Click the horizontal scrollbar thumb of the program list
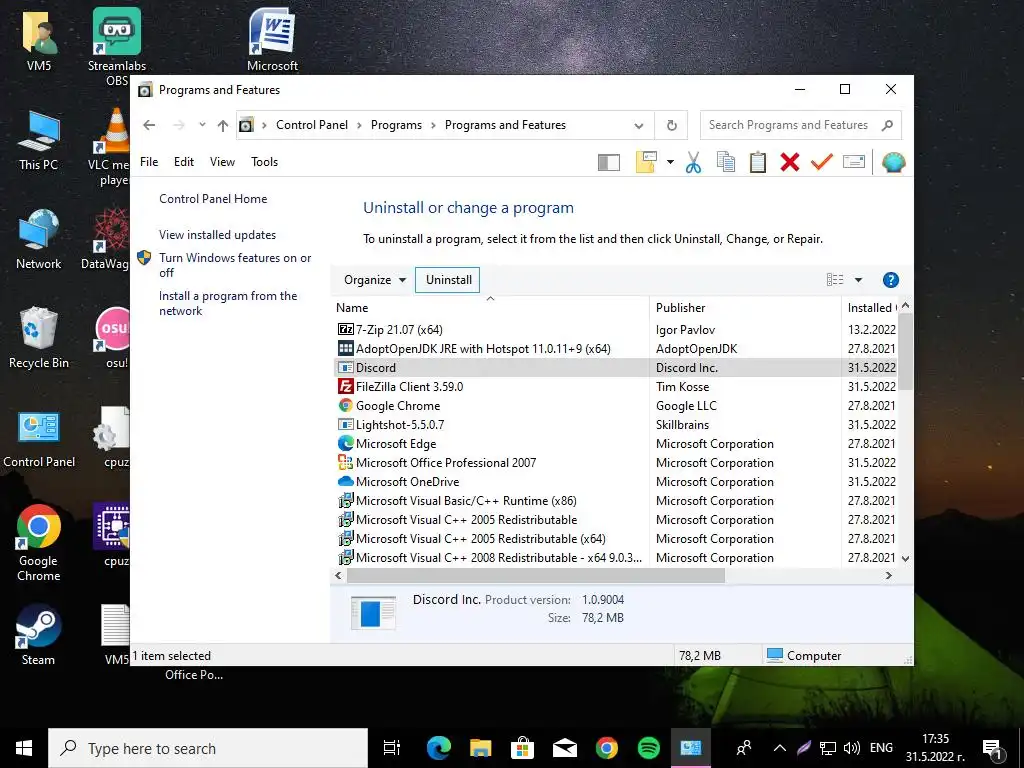The height and width of the screenshot is (768, 1024). [536, 576]
